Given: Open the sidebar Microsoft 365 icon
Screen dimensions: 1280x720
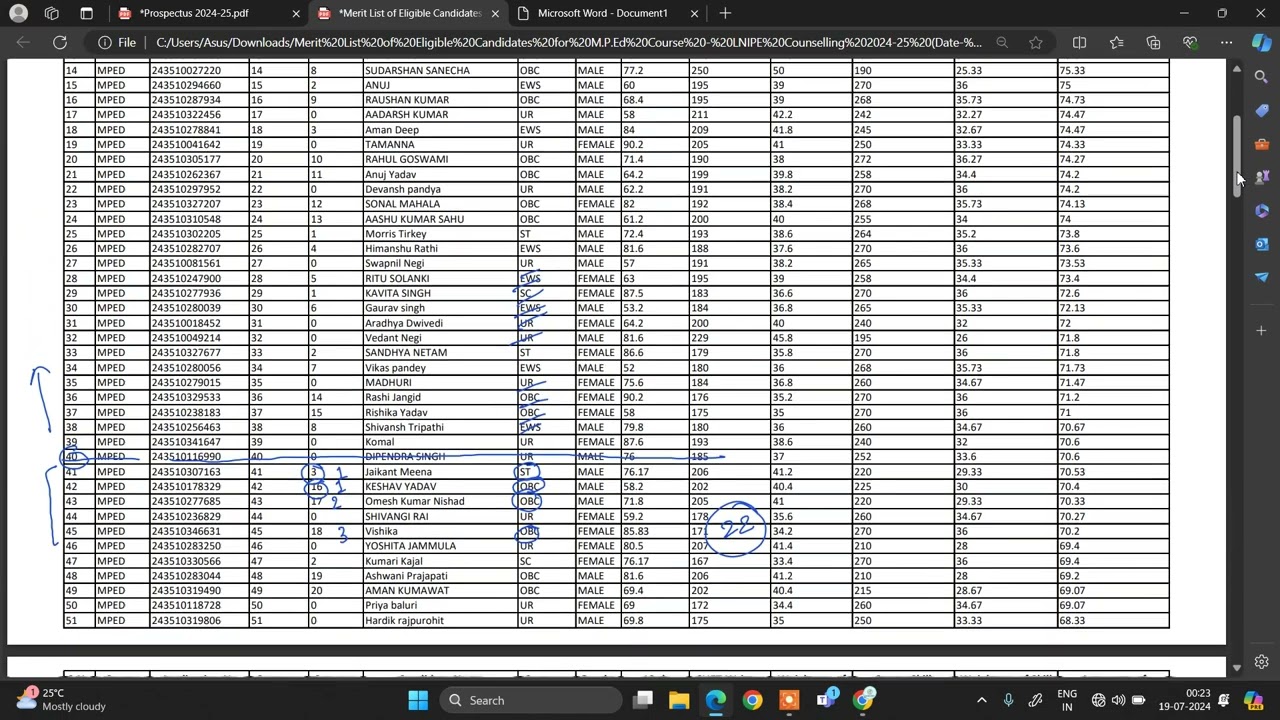Looking at the screenshot, I should pos(1261,210).
